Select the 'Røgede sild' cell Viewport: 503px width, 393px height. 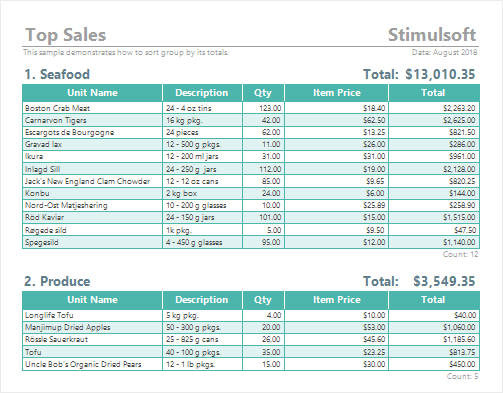(x=92, y=230)
